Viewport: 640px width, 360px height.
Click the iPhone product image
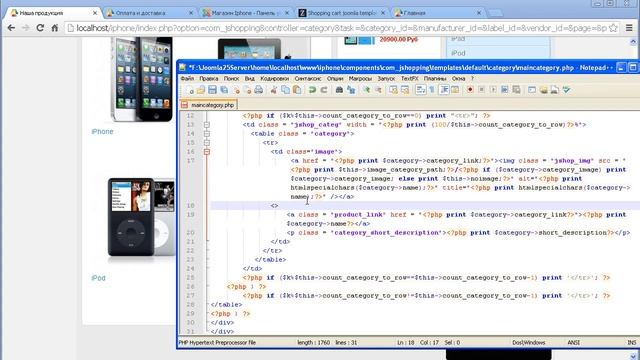pos(142,80)
